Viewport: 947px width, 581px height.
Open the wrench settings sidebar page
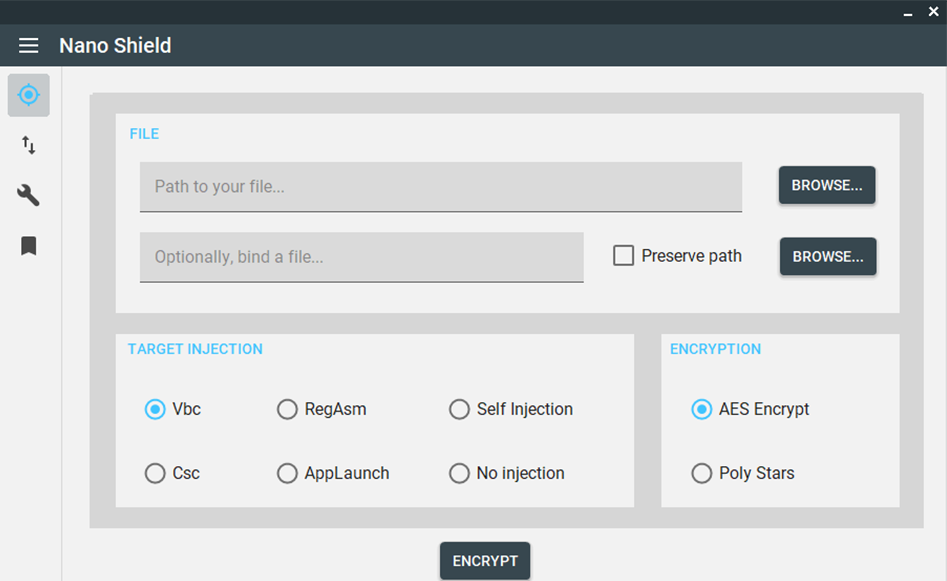point(29,195)
